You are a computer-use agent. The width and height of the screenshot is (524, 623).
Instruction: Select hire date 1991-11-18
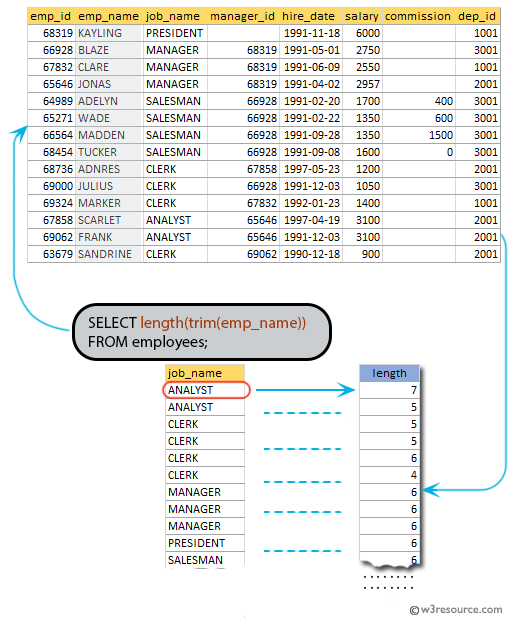pos(310,33)
